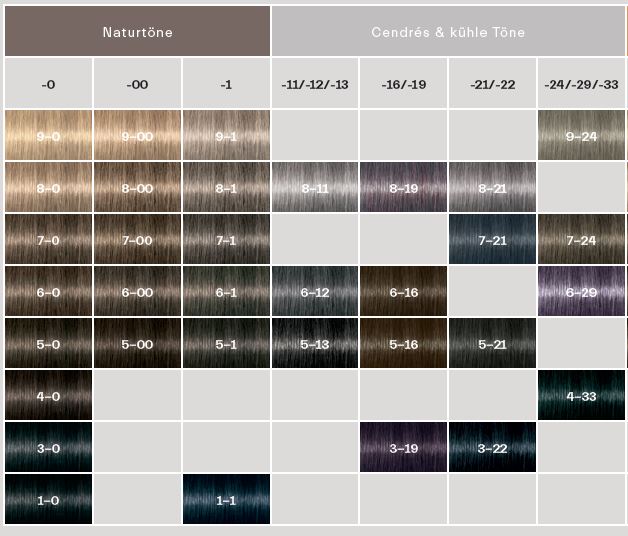Select the -0 column header

[48, 84]
